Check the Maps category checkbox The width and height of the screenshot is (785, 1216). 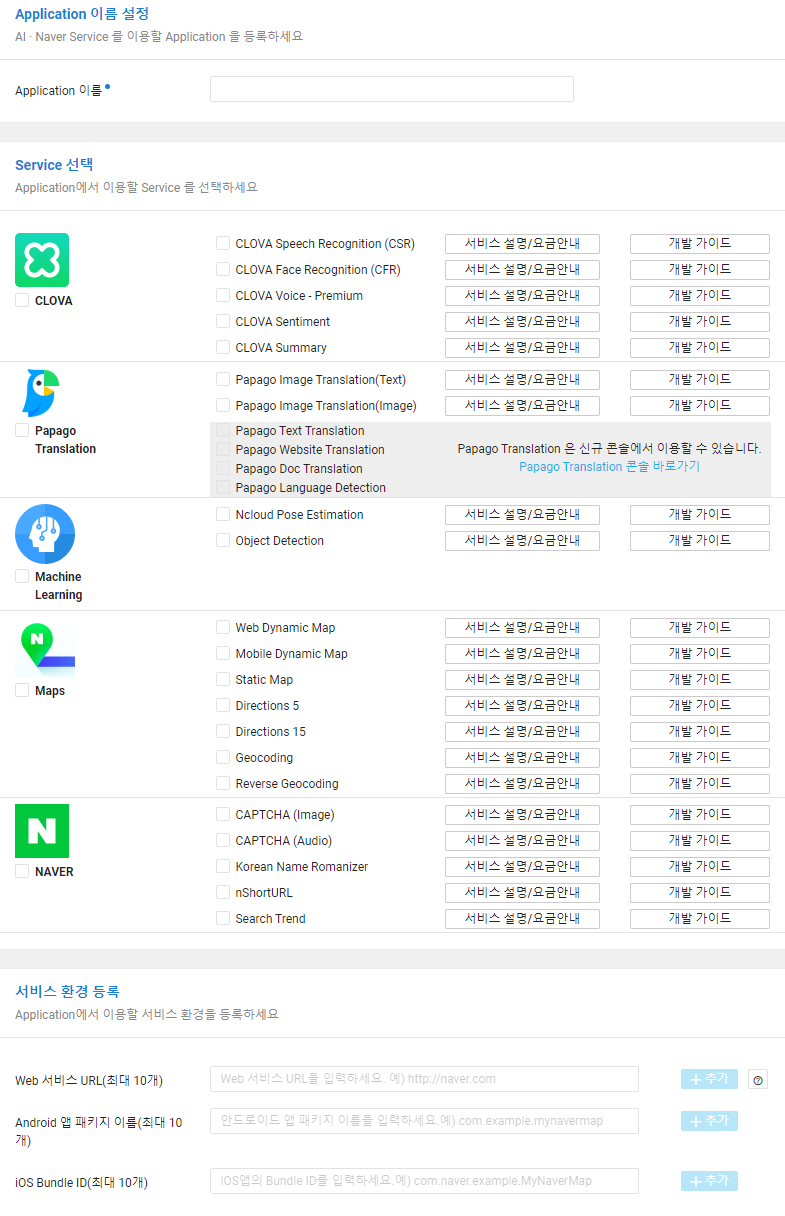(22, 690)
